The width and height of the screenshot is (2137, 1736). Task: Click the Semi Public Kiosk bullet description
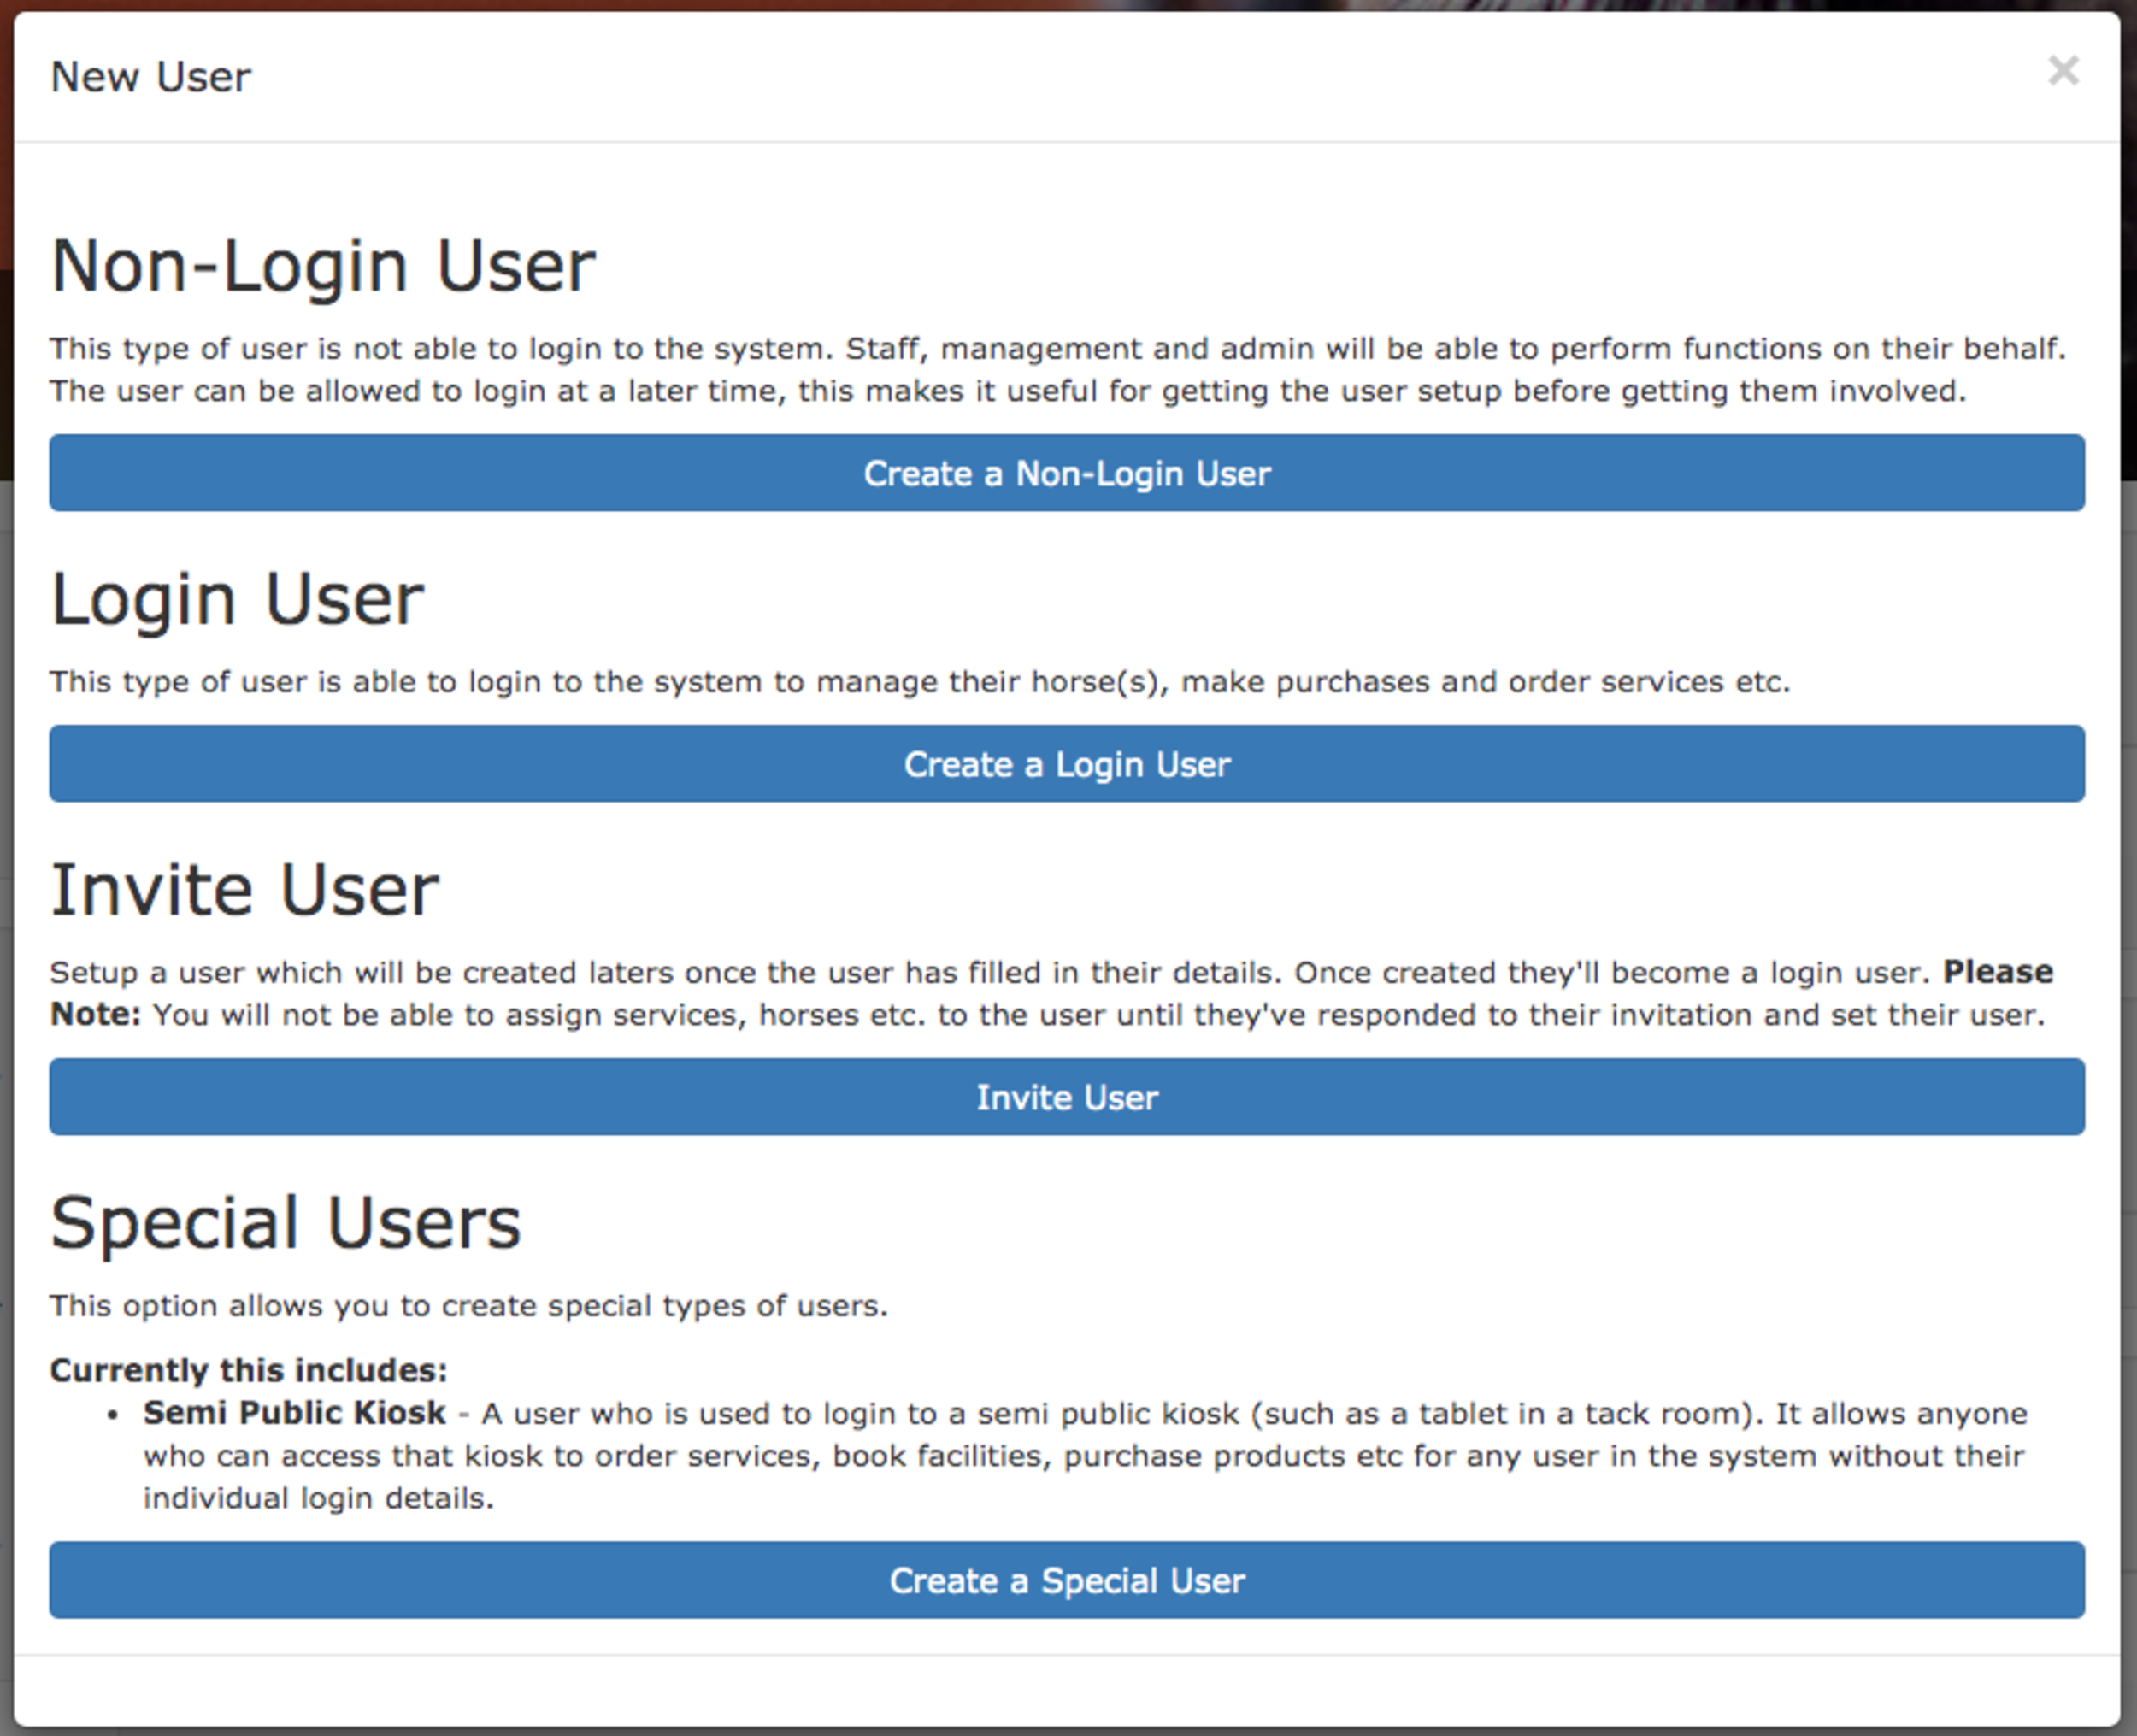click(1085, 1455)
